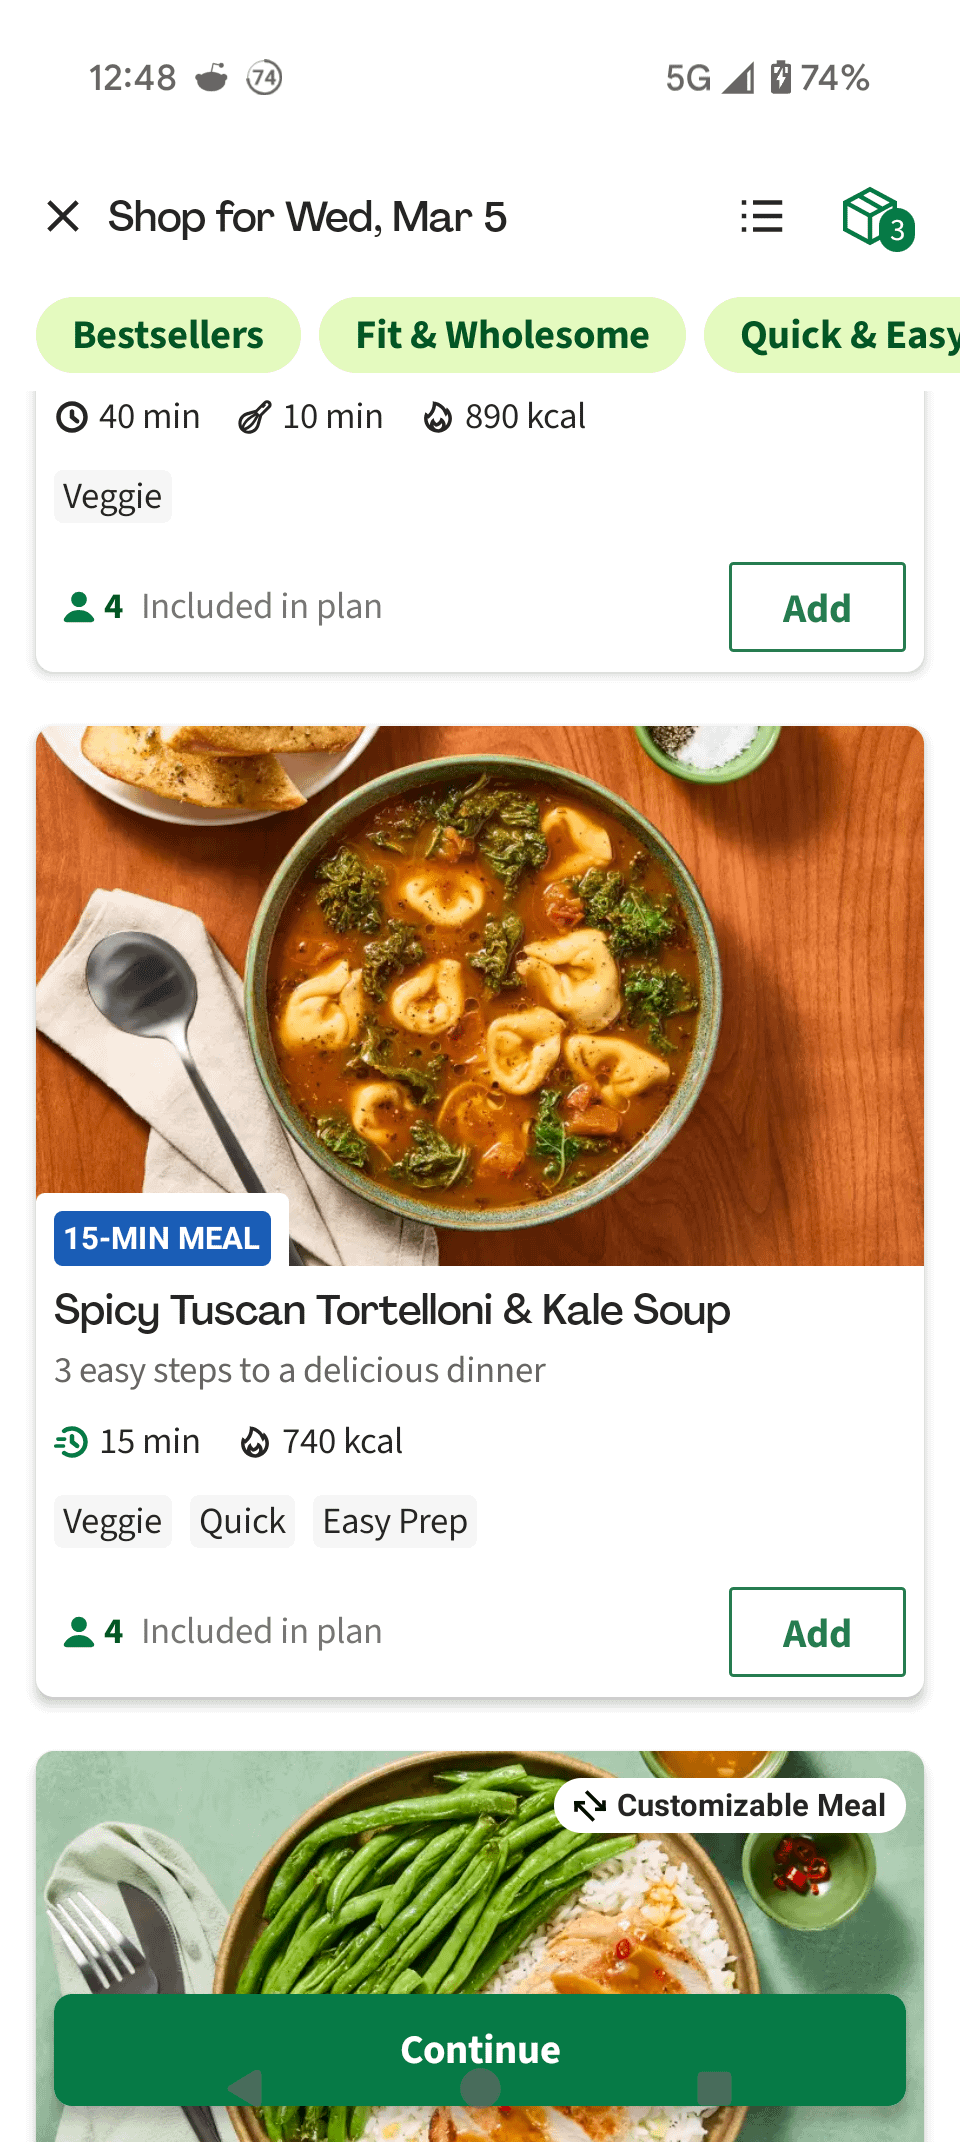This screenshot has height=2142, width=960.
Task: Open the box cart with 3 items
Action: [x=875, y=218]
